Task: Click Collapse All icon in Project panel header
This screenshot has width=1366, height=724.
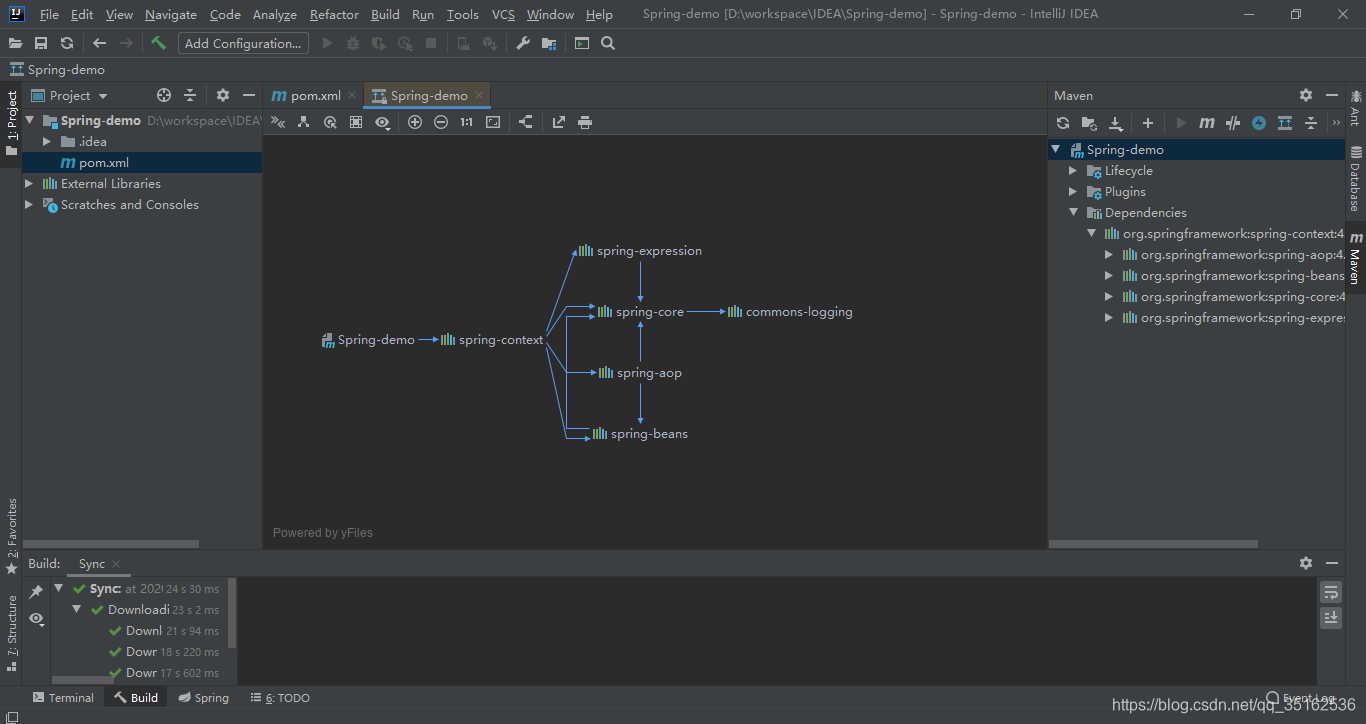Action: tap(190, 95)
